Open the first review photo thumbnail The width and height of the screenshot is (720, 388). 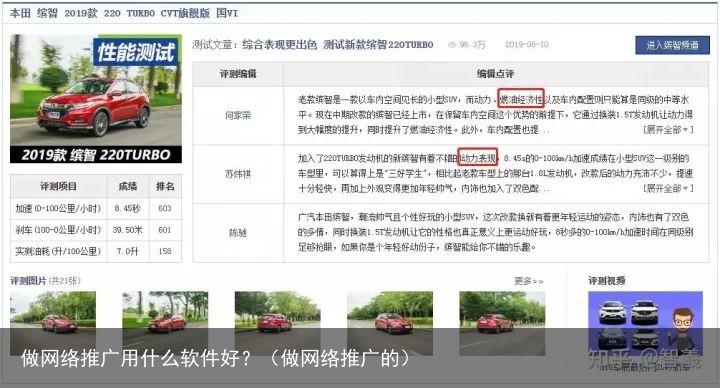tap(53, 323)
